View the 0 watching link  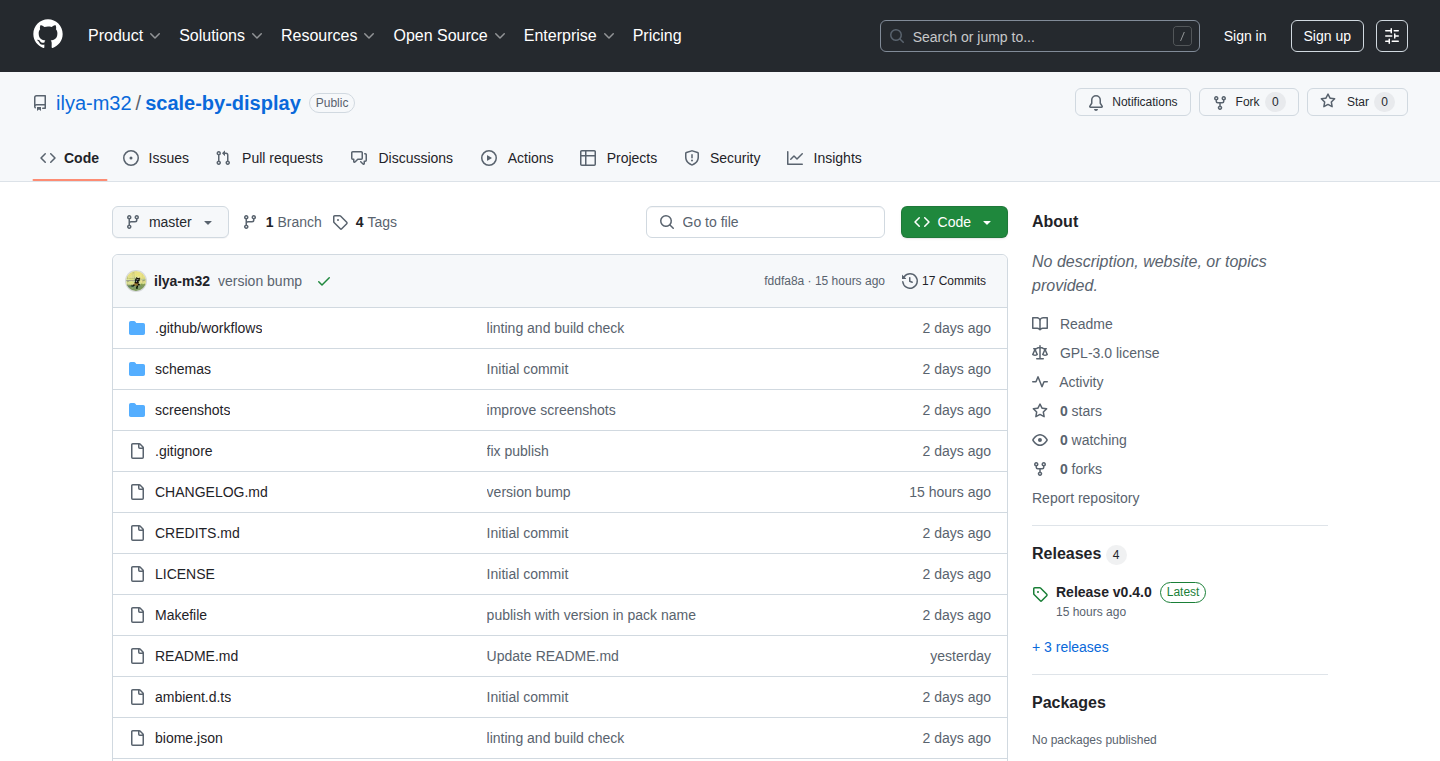1079,440
